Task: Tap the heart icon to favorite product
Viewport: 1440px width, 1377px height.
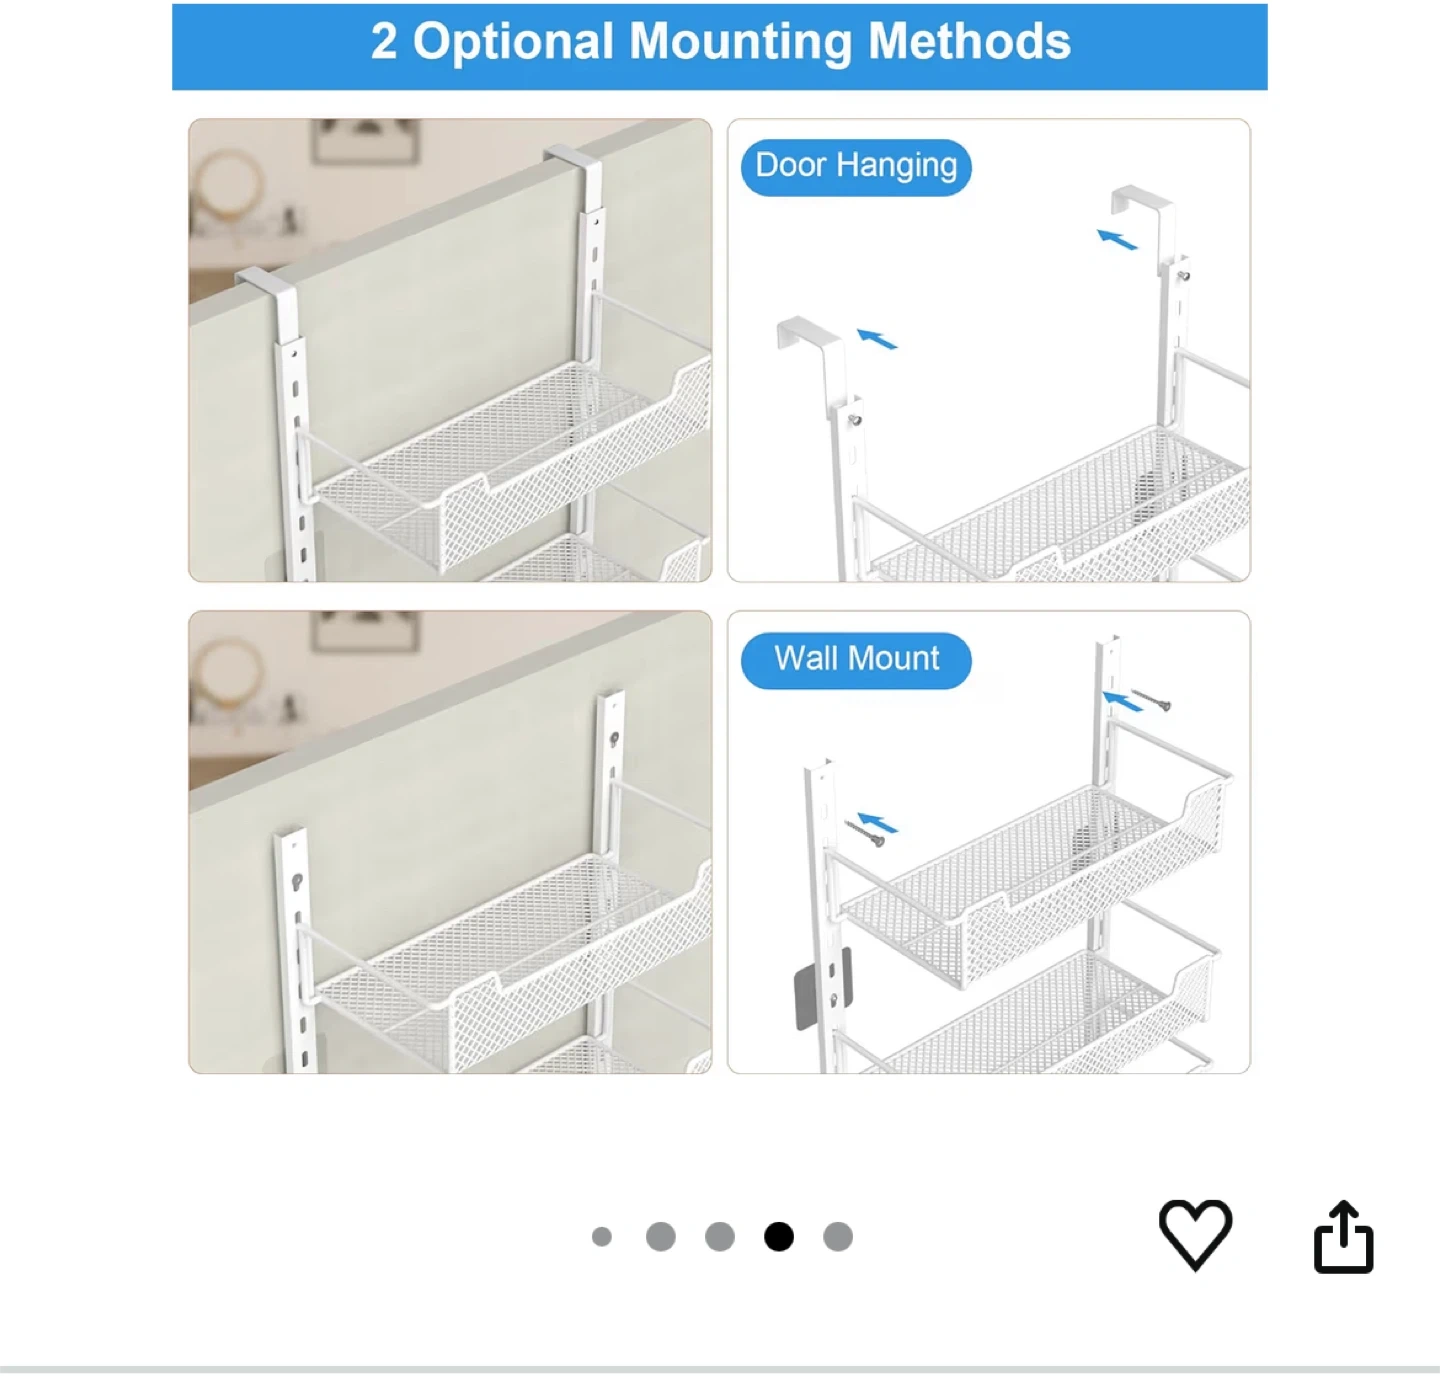Action: [1195, 1235]
